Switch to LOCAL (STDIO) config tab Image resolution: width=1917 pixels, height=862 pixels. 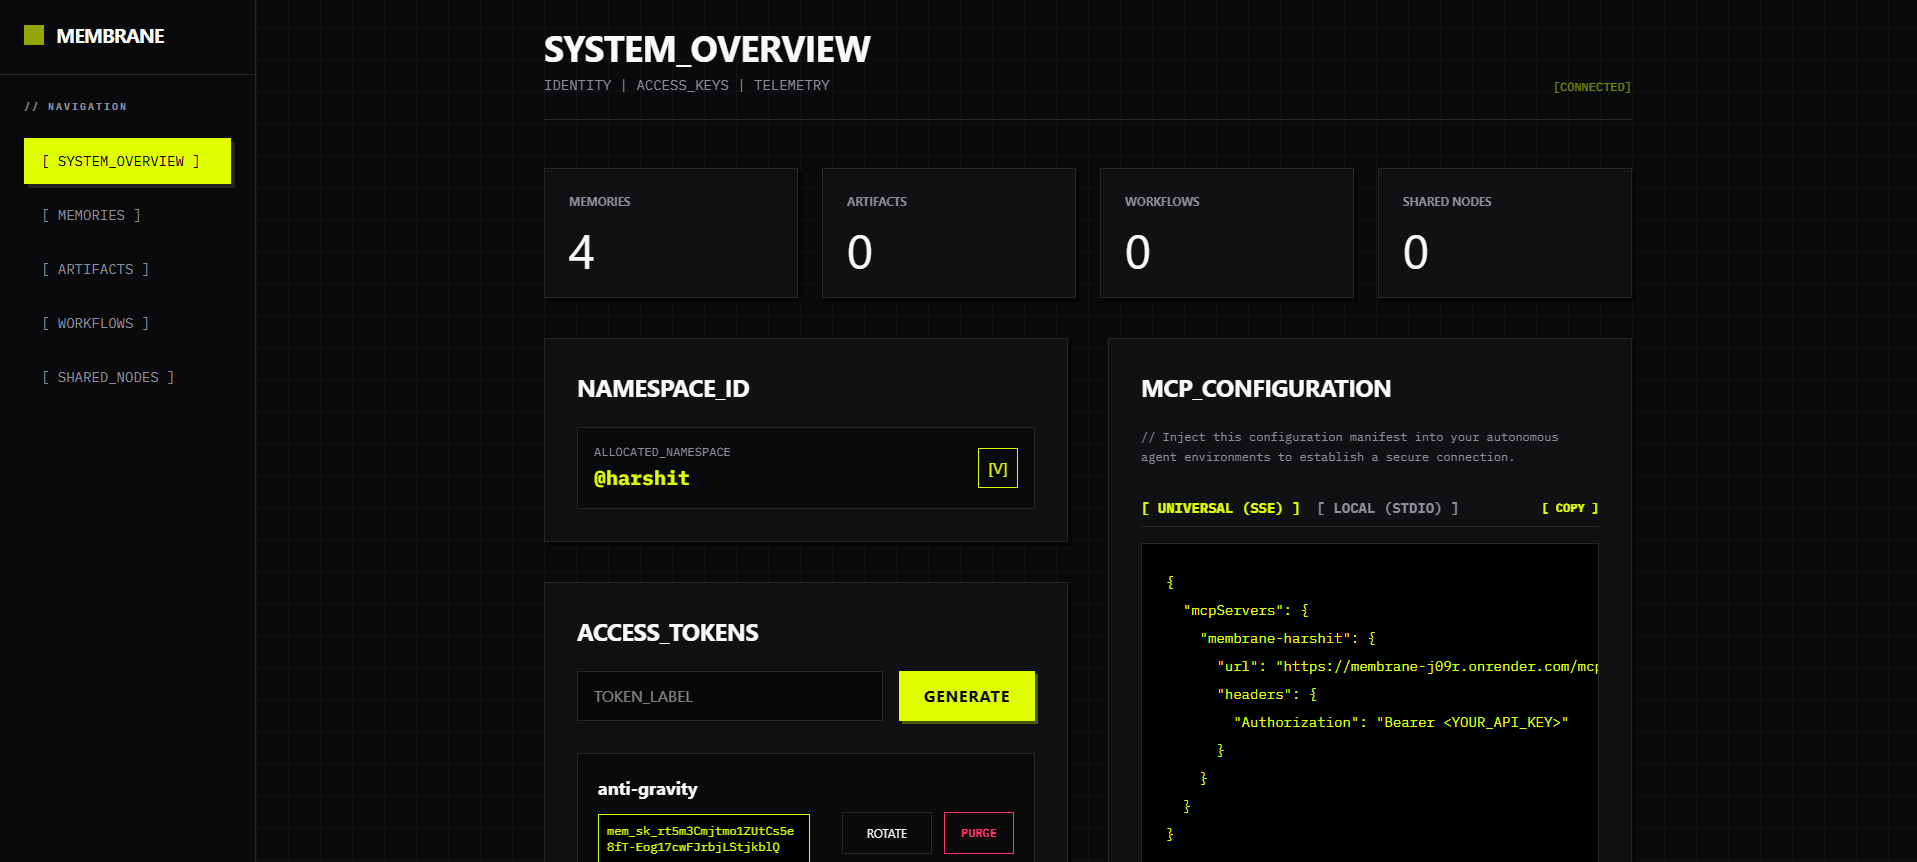pos(1387,508)
